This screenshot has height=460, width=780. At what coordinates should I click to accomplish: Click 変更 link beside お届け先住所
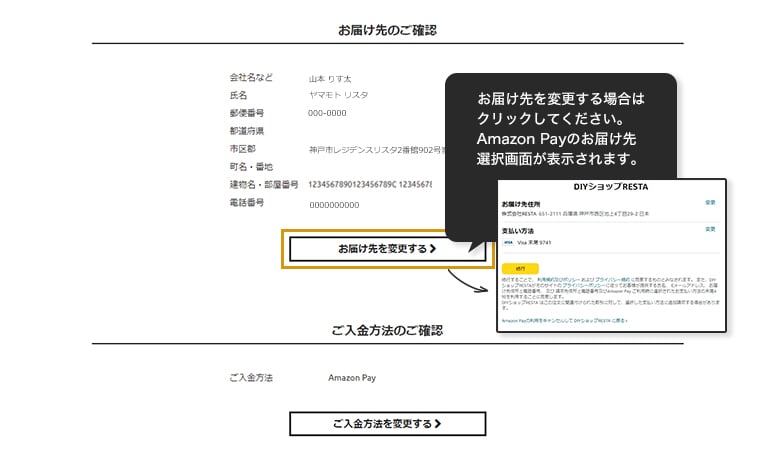point(710,202)
